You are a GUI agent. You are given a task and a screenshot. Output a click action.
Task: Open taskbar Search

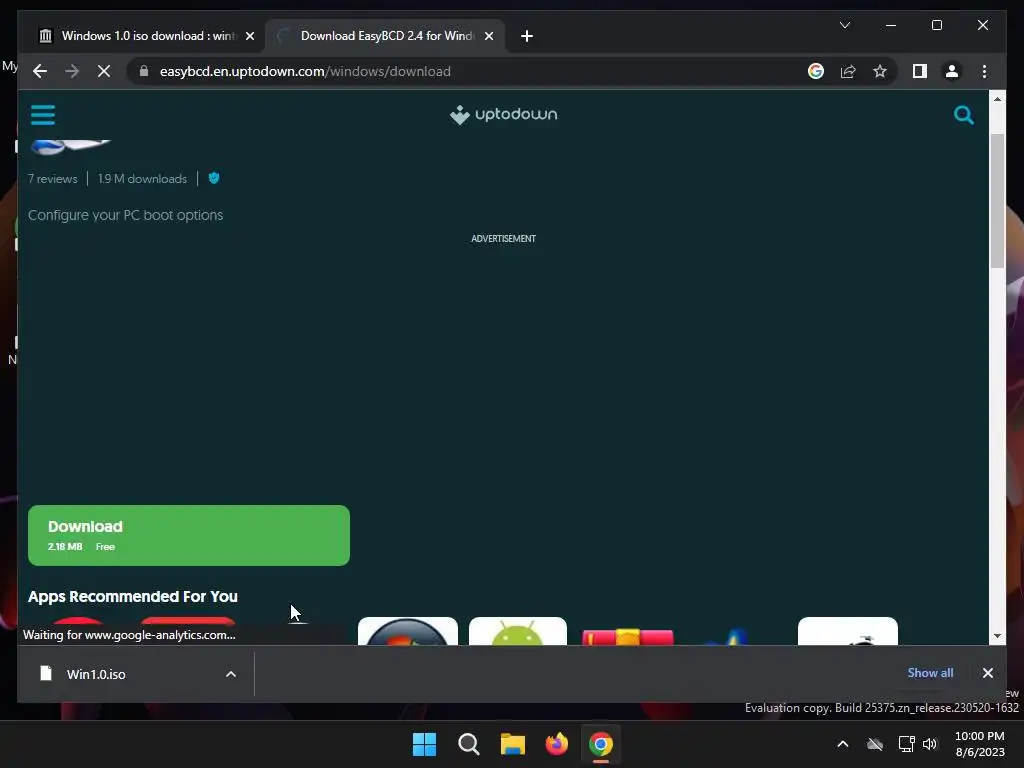[468, 744]
